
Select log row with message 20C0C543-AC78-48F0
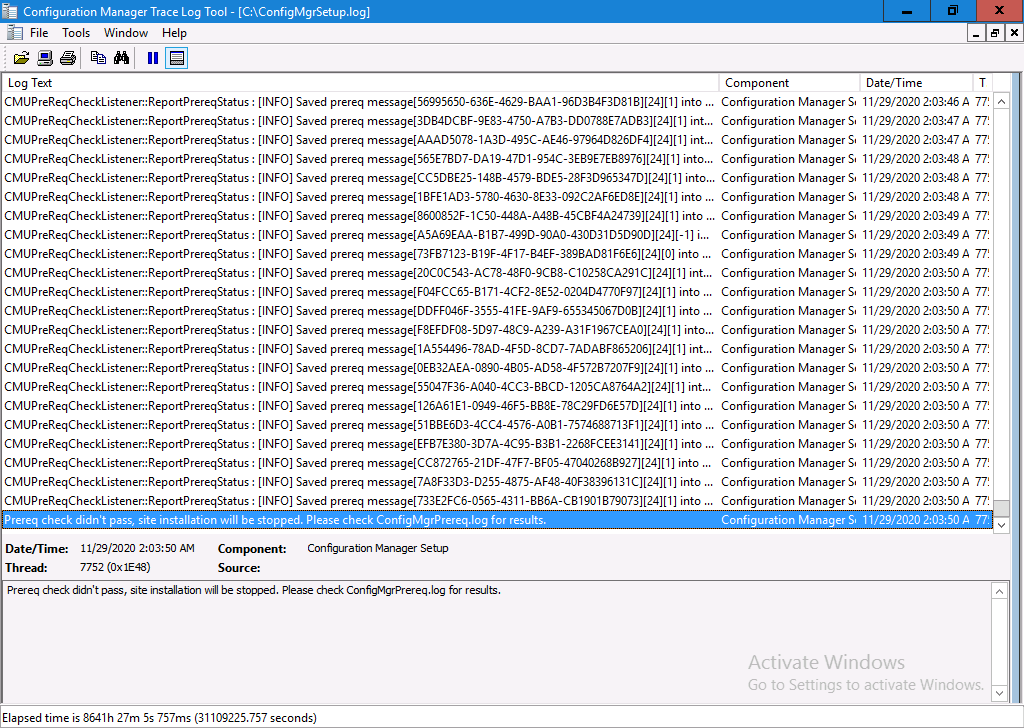497,272
